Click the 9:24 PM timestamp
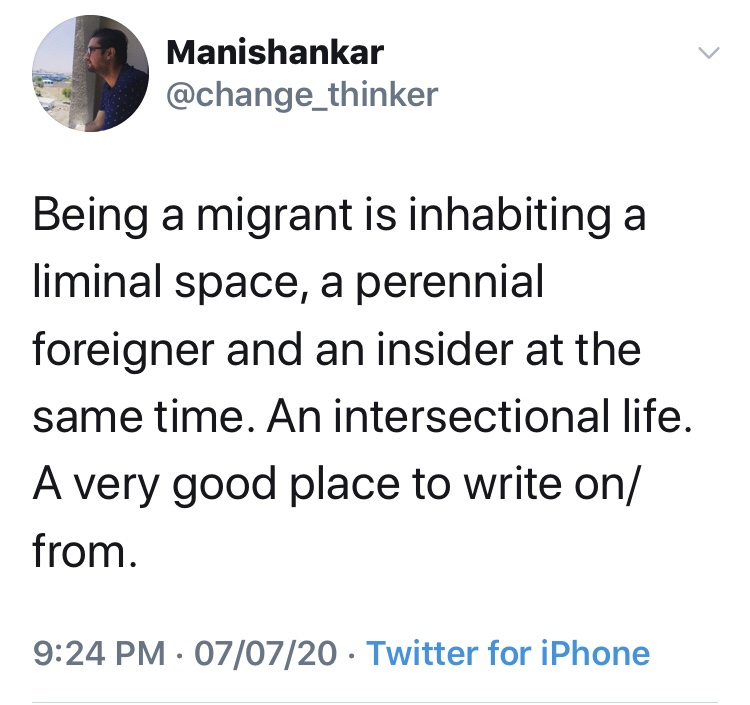 coord(100,654)
